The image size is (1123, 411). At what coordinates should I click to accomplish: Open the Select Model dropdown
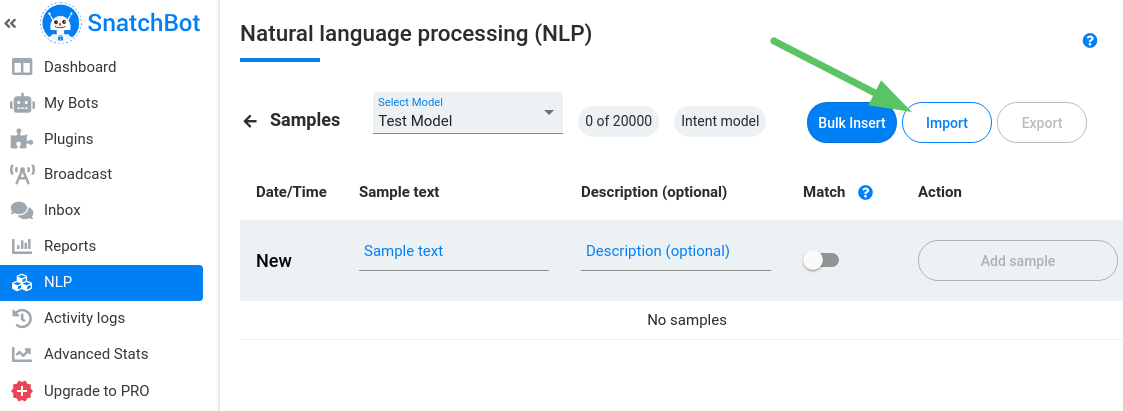tap(467, 113)
